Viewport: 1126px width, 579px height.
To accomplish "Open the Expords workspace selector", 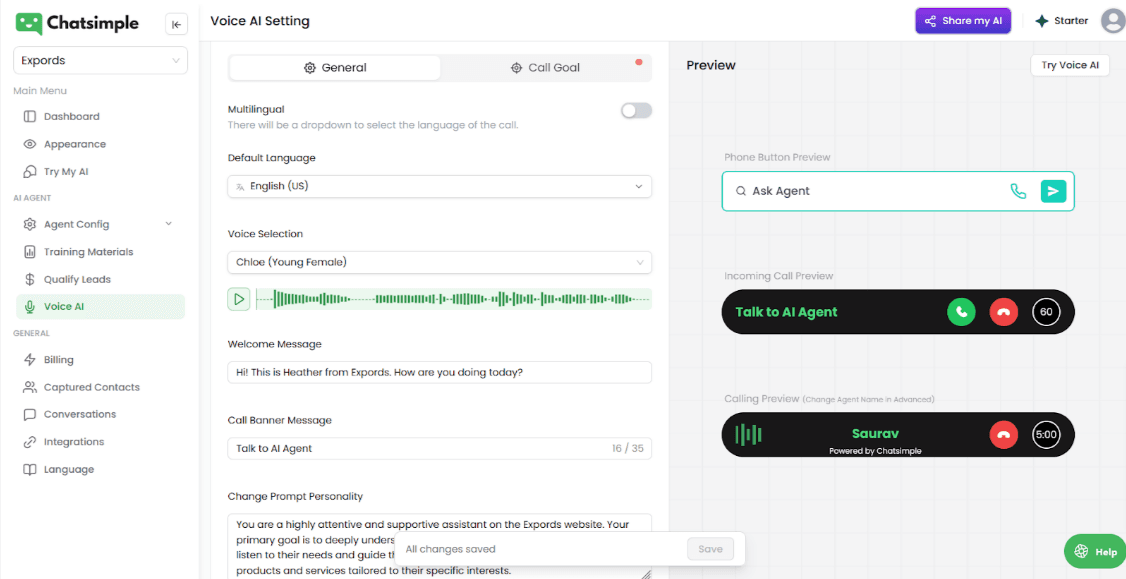I will (x=100, y=61).
